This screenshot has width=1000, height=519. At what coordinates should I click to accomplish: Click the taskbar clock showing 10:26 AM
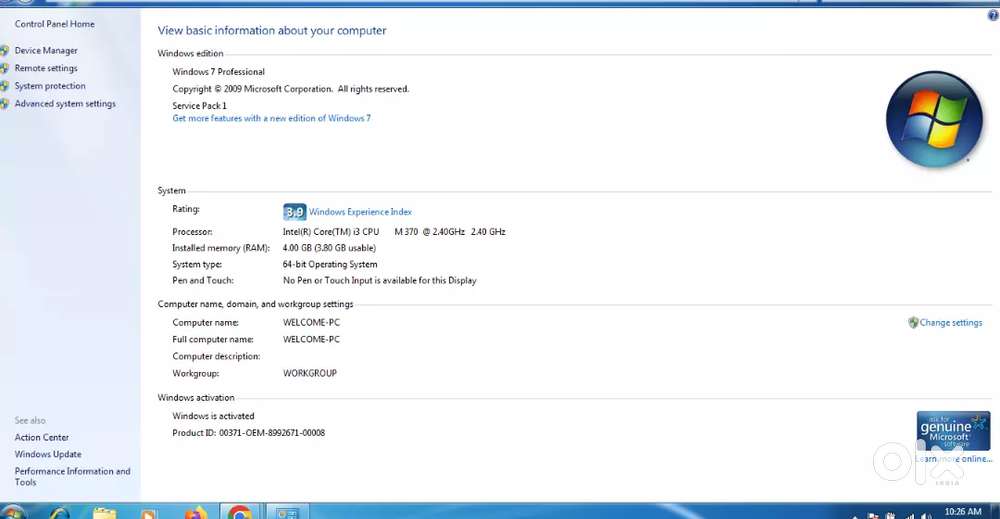point(963,512)
